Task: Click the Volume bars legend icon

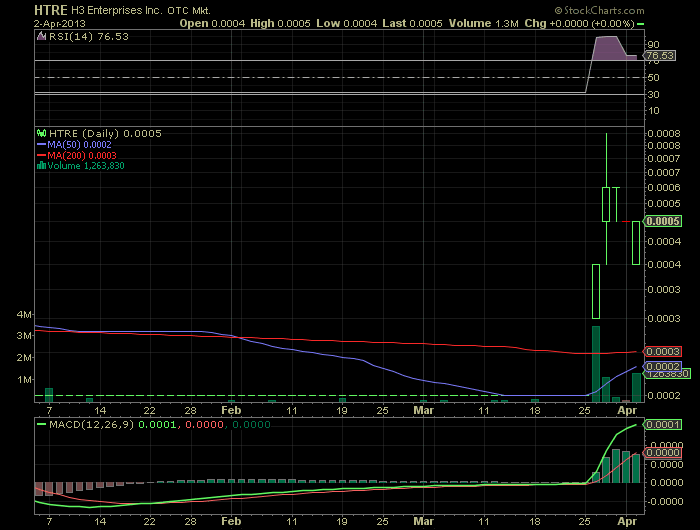Action: (x=42, y=166)
